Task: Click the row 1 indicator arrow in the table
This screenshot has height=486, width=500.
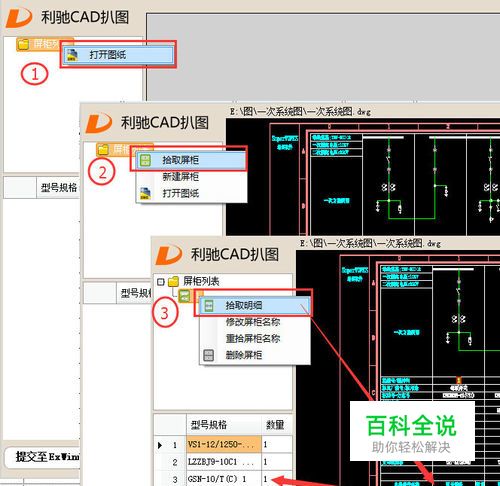Action: pos(160,445)
